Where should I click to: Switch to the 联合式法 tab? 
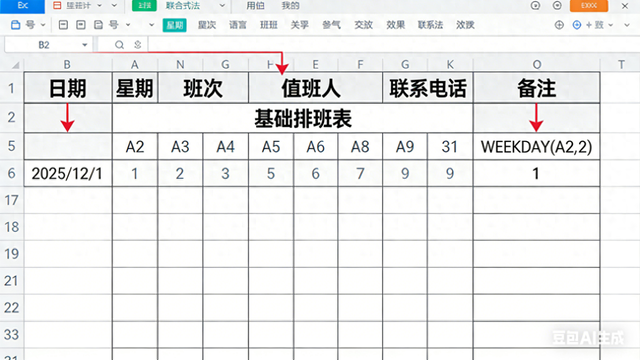pos(182,6)
